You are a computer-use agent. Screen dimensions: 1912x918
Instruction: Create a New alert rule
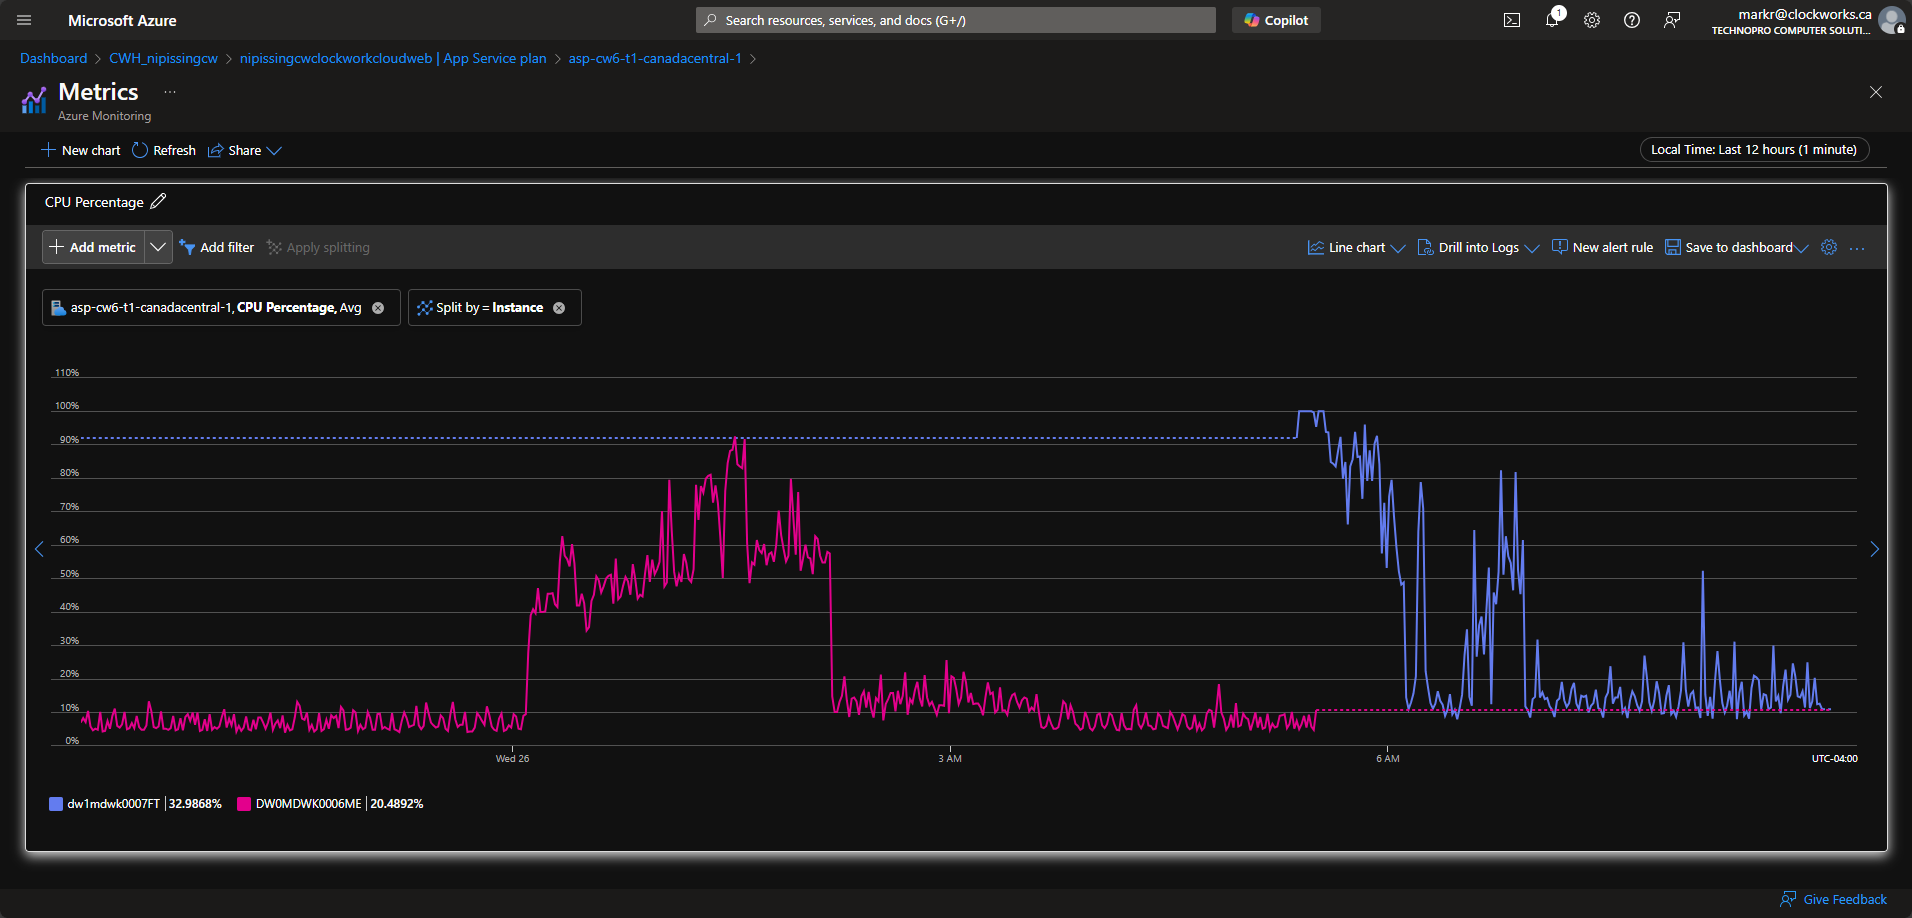pyautogui.click(x=1602, y=247)
